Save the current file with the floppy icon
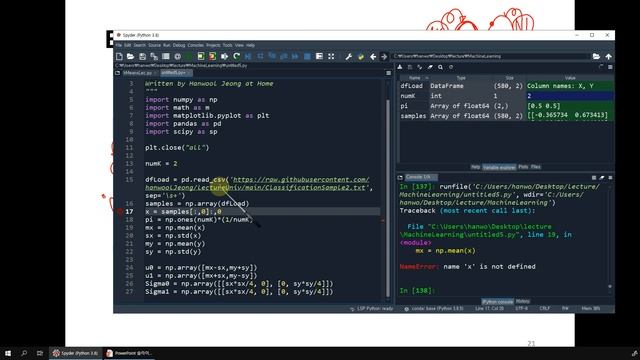 (142, 56)
